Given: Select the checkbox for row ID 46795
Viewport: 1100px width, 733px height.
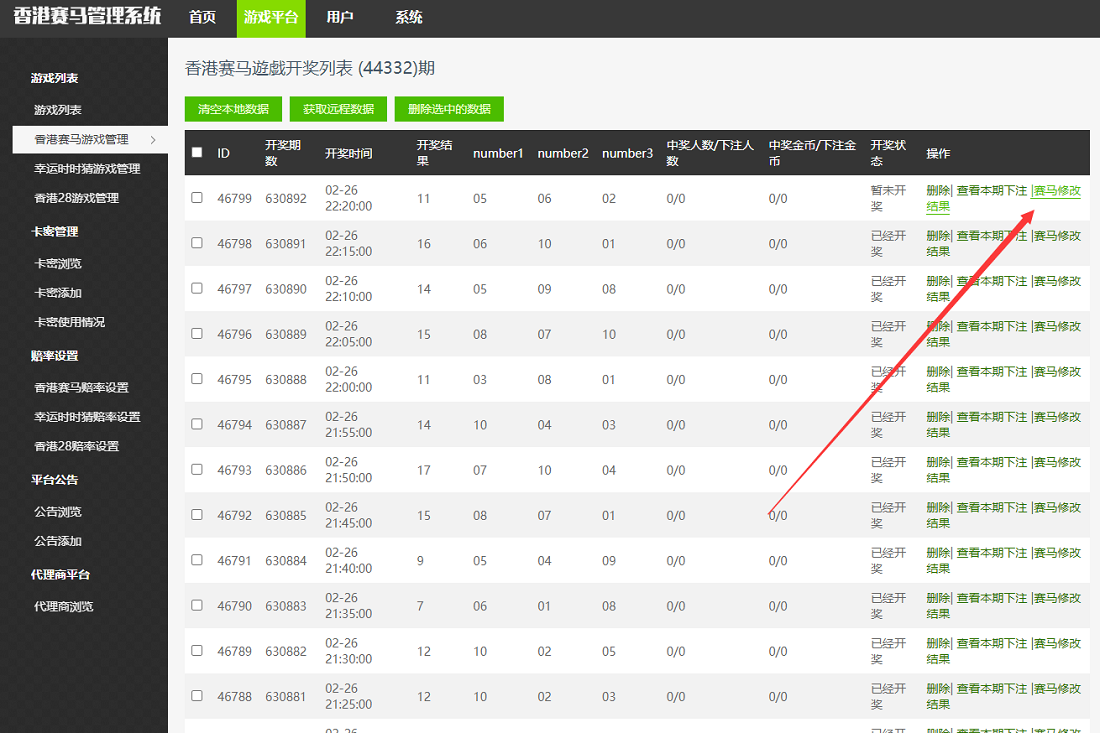Looking at the screenshot, I should coord(197,379).
